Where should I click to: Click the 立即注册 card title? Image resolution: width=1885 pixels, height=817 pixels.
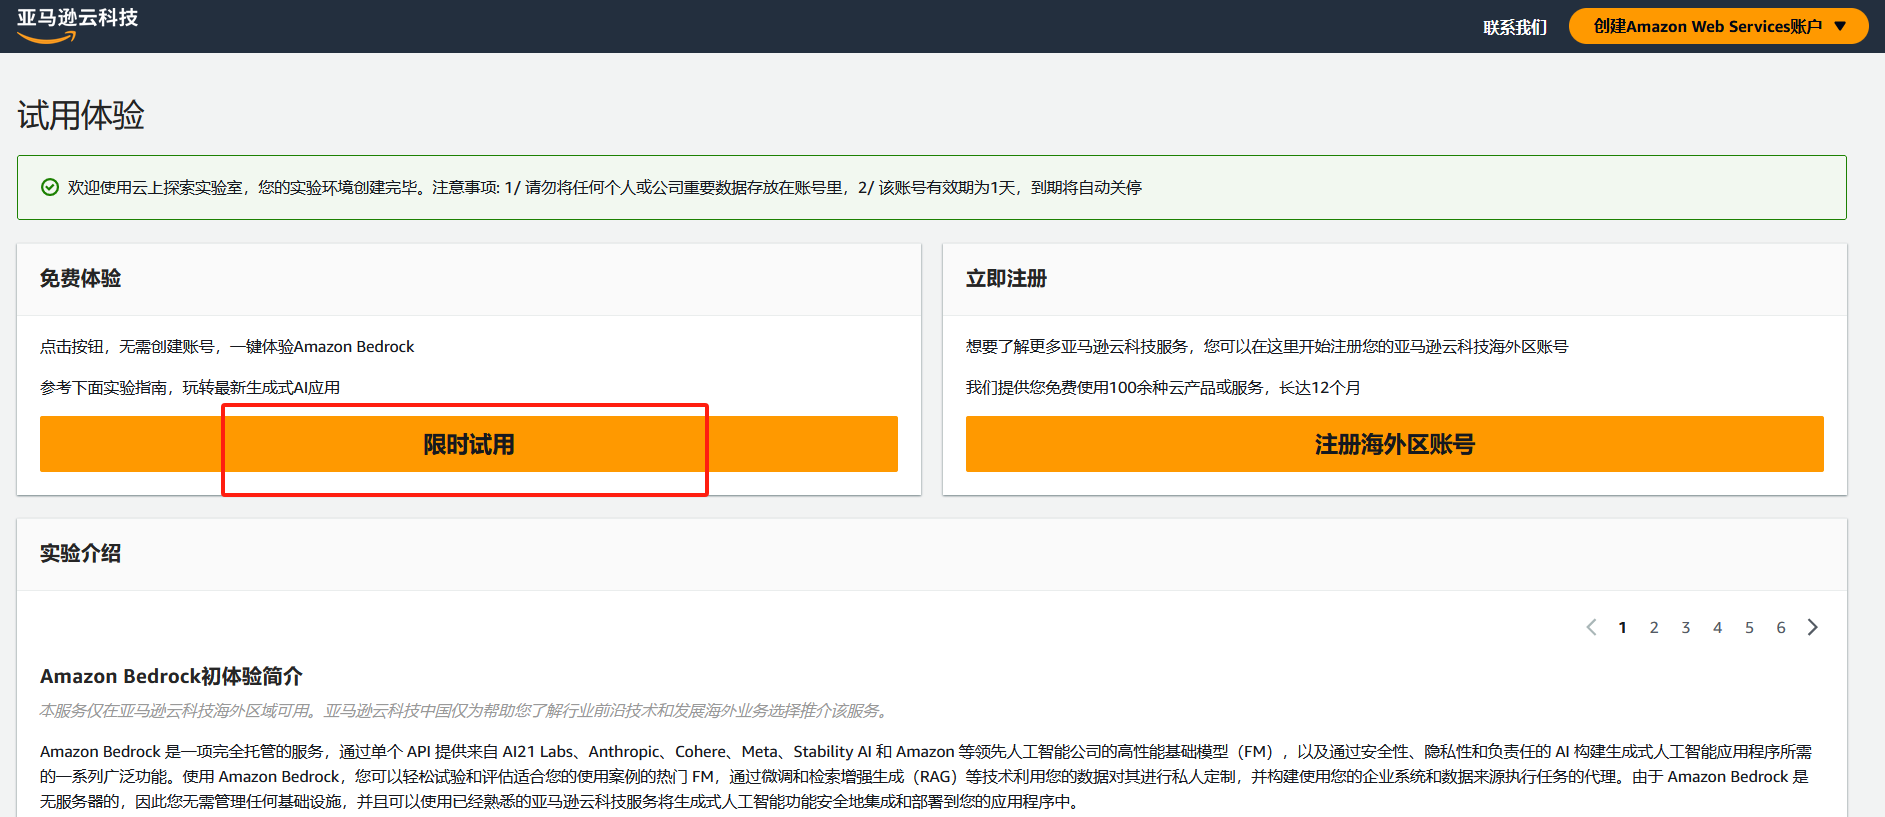point(1006,278)
